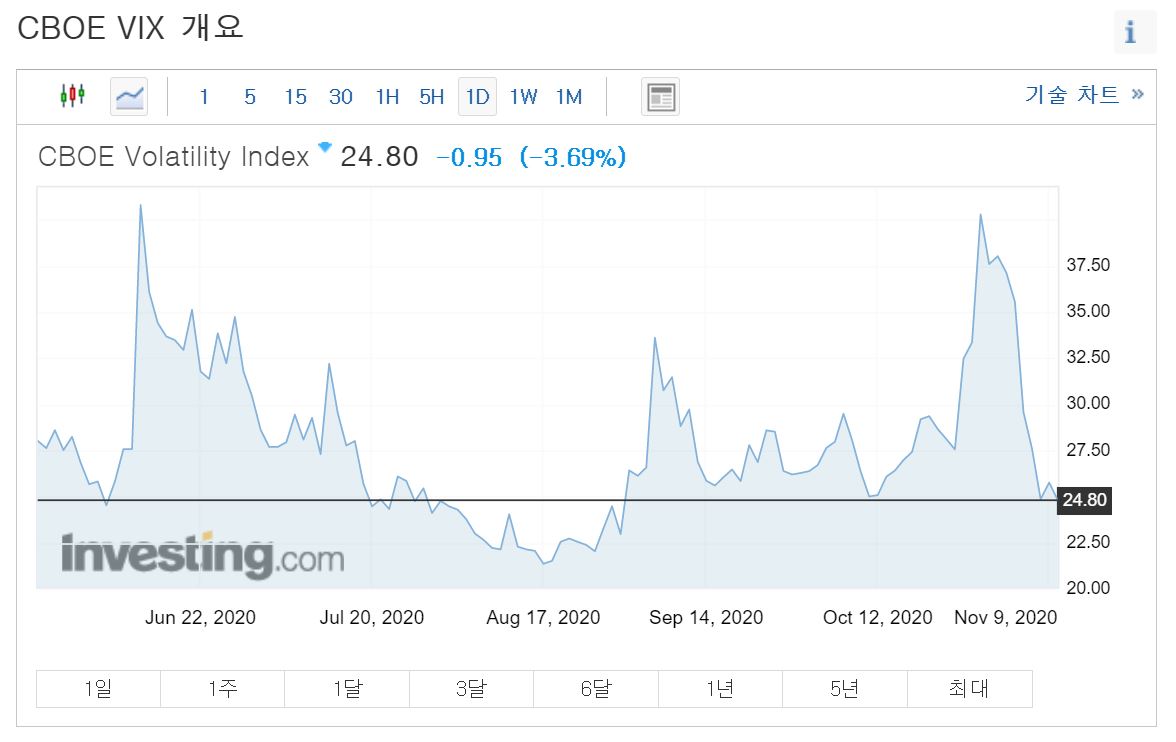Viewport: 1176px width, 742px height.
Task: Select the 6달 range tab
Action: [596, 689]
